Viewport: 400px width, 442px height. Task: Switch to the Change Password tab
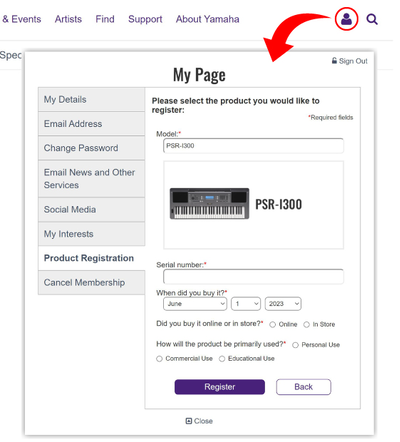(92, 148)
